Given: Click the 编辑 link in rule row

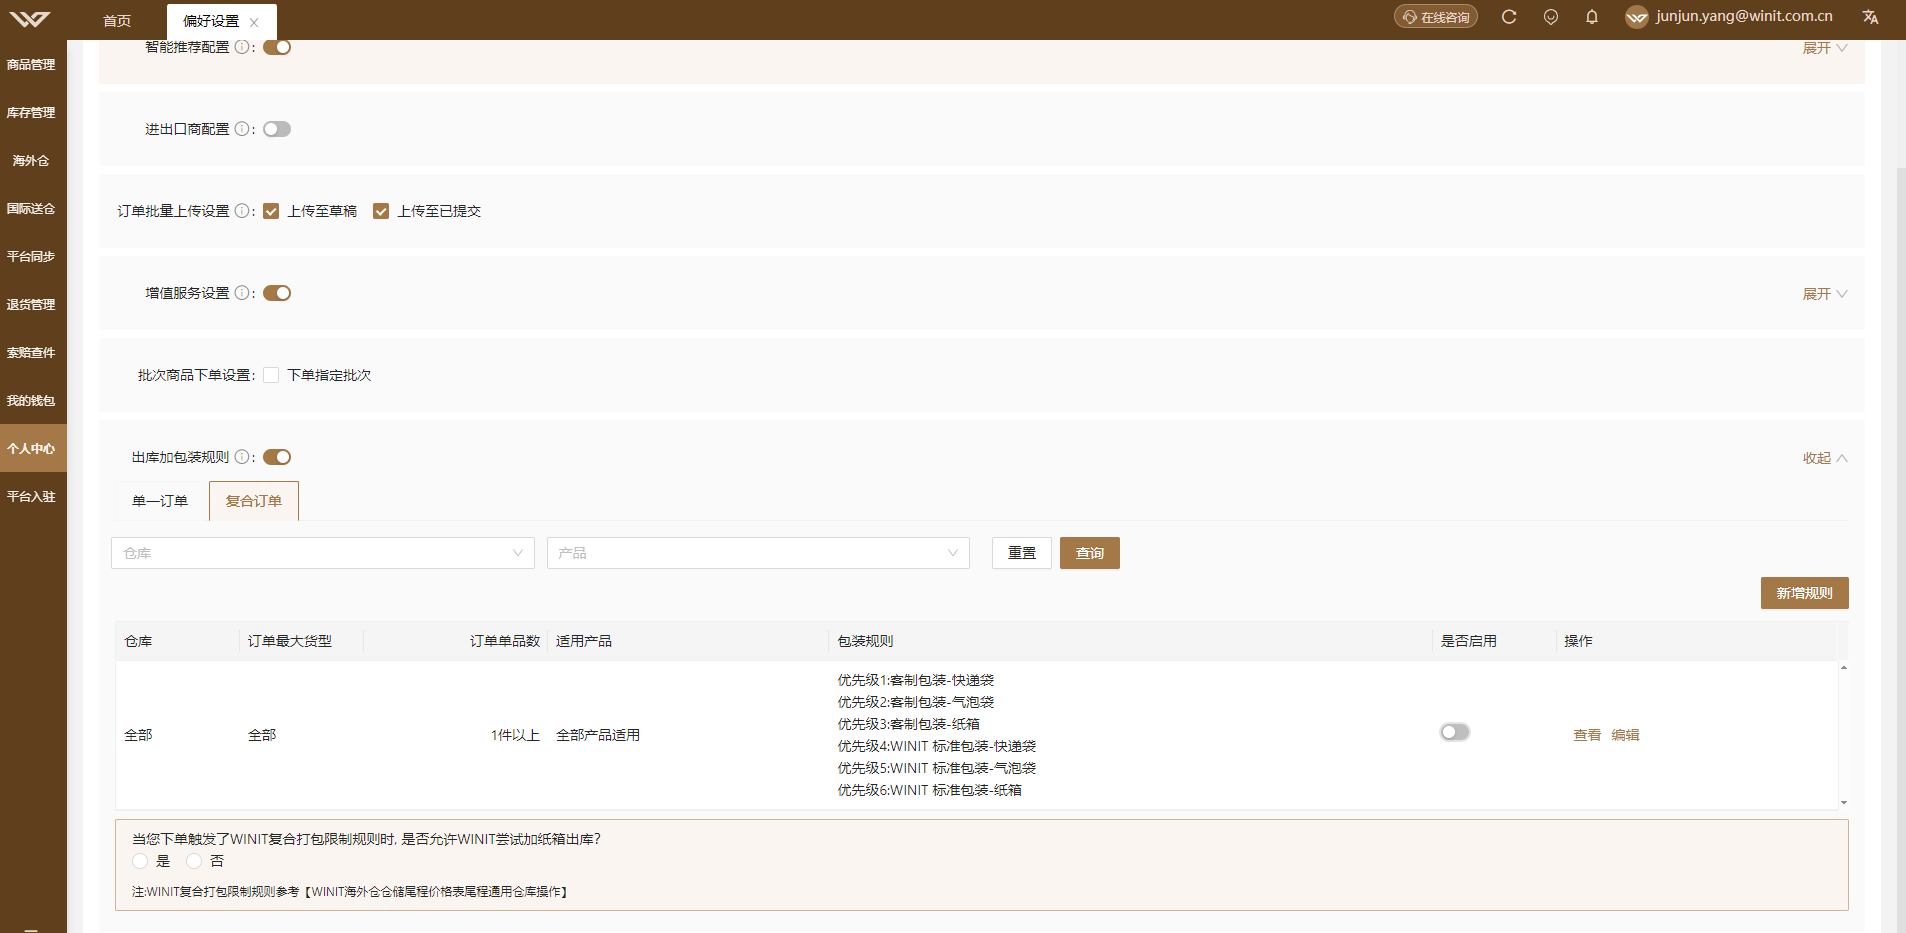Looking at the screenshot, I should coord(1625,735).
